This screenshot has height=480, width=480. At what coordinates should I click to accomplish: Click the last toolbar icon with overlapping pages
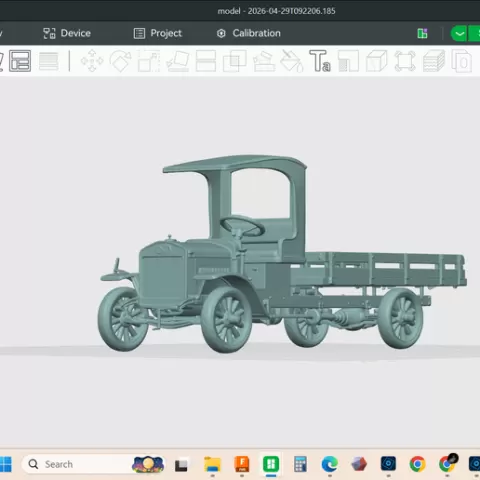(x=461, y=61)
